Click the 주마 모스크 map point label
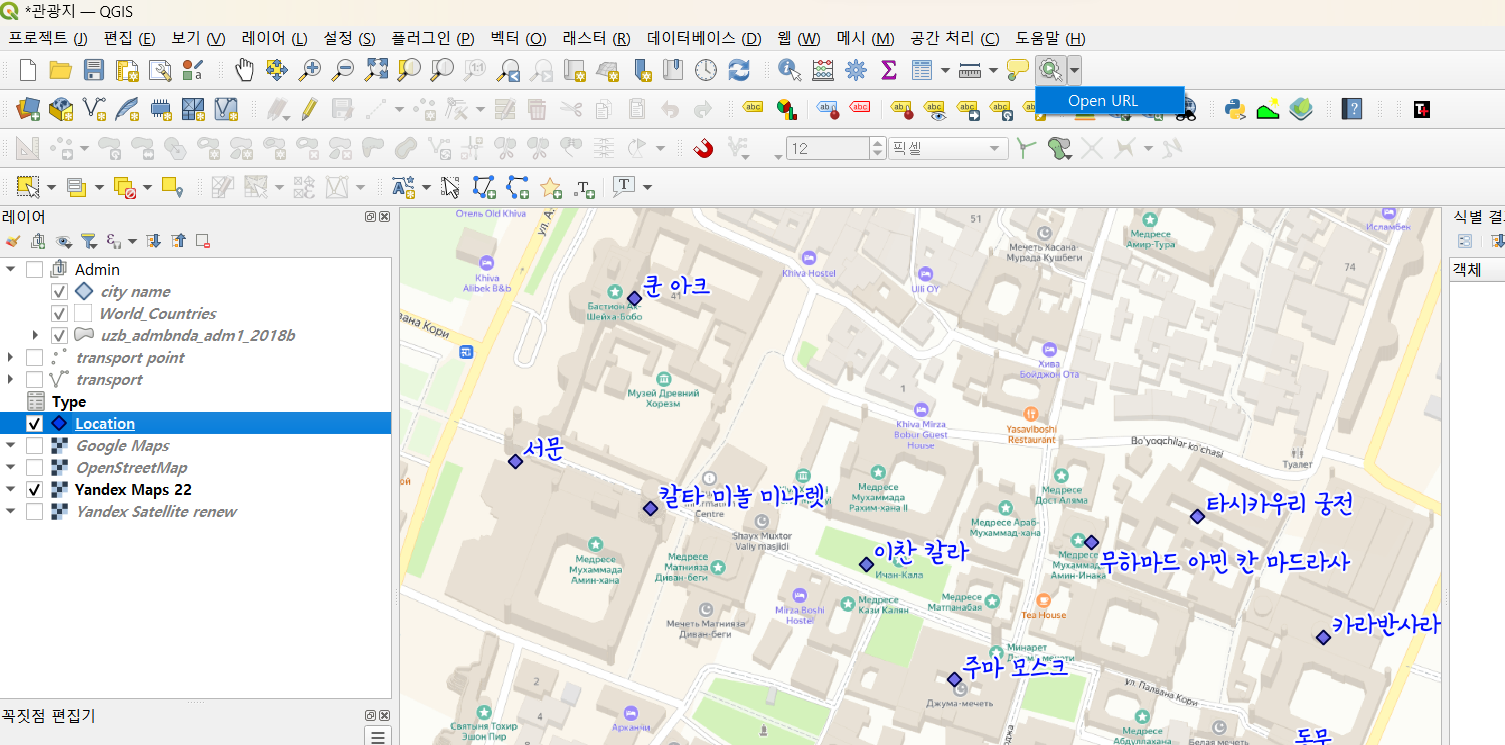This screenshot has height=745, width=1505. pos(1015,666)
